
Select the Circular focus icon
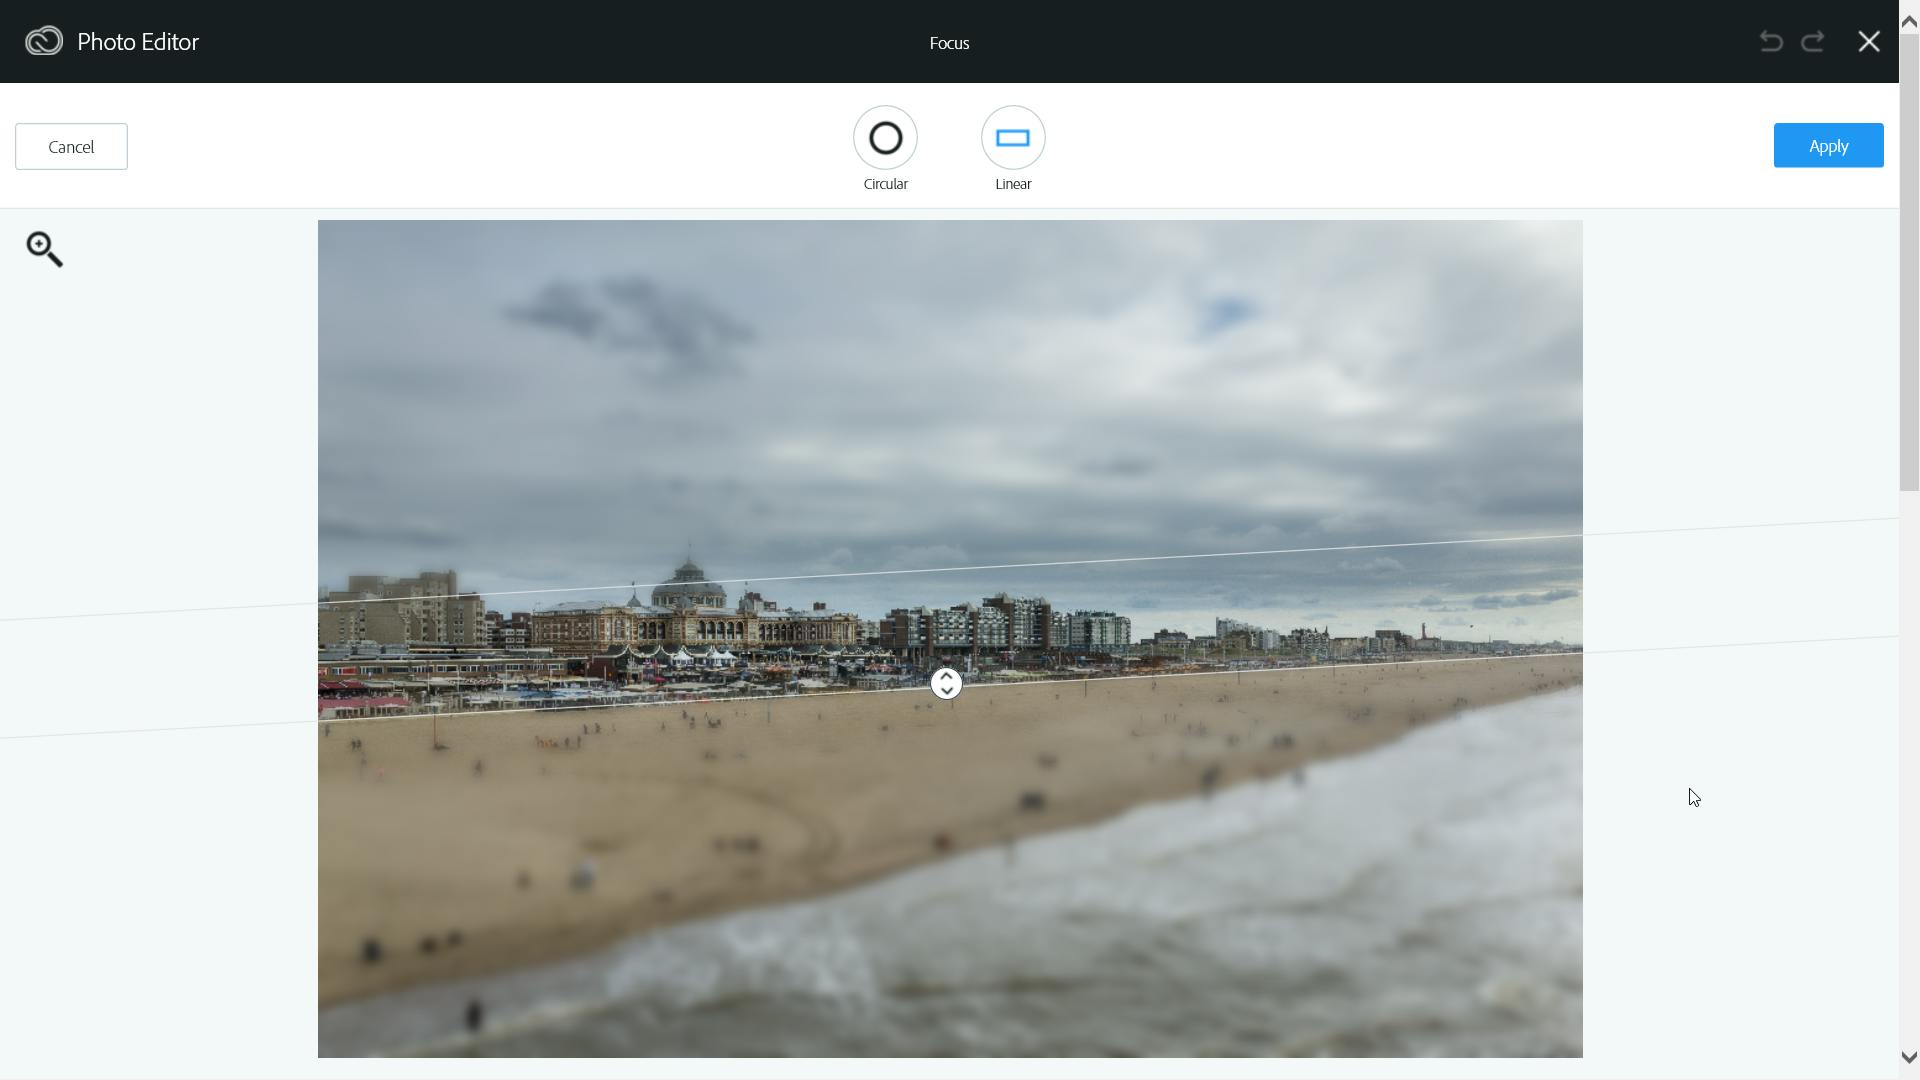885,138
